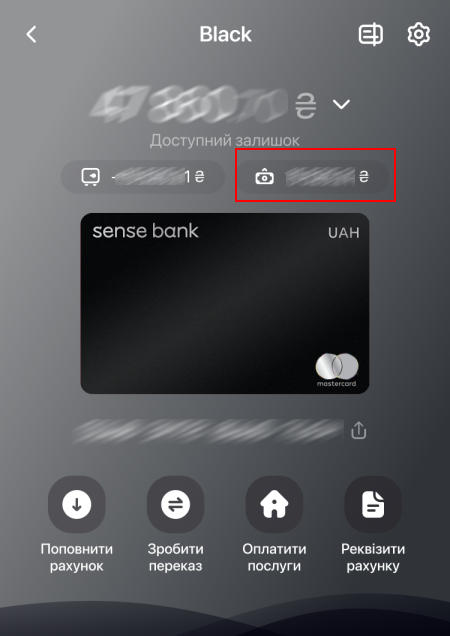Tap the cash icon in funds pill
The width and height of the screenshot is (450, 636).
264,177
